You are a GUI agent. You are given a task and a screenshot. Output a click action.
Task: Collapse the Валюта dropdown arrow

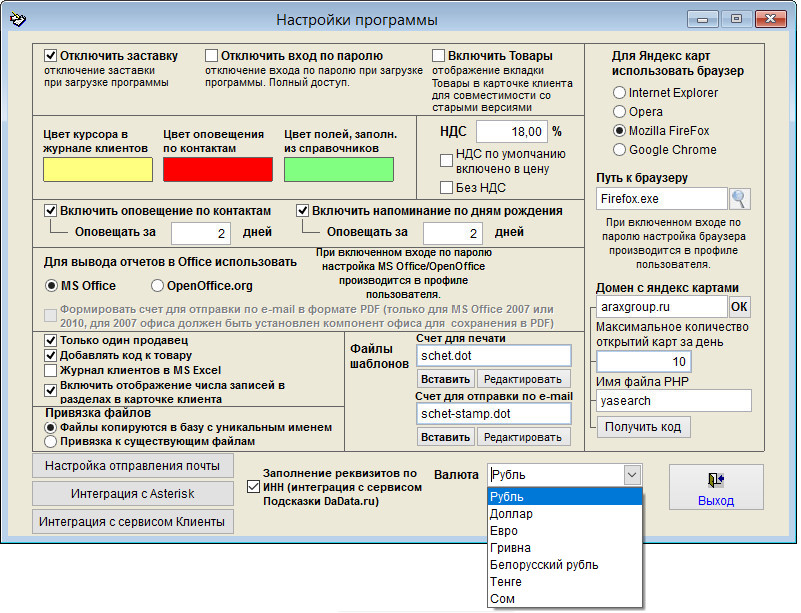(632, 475)
